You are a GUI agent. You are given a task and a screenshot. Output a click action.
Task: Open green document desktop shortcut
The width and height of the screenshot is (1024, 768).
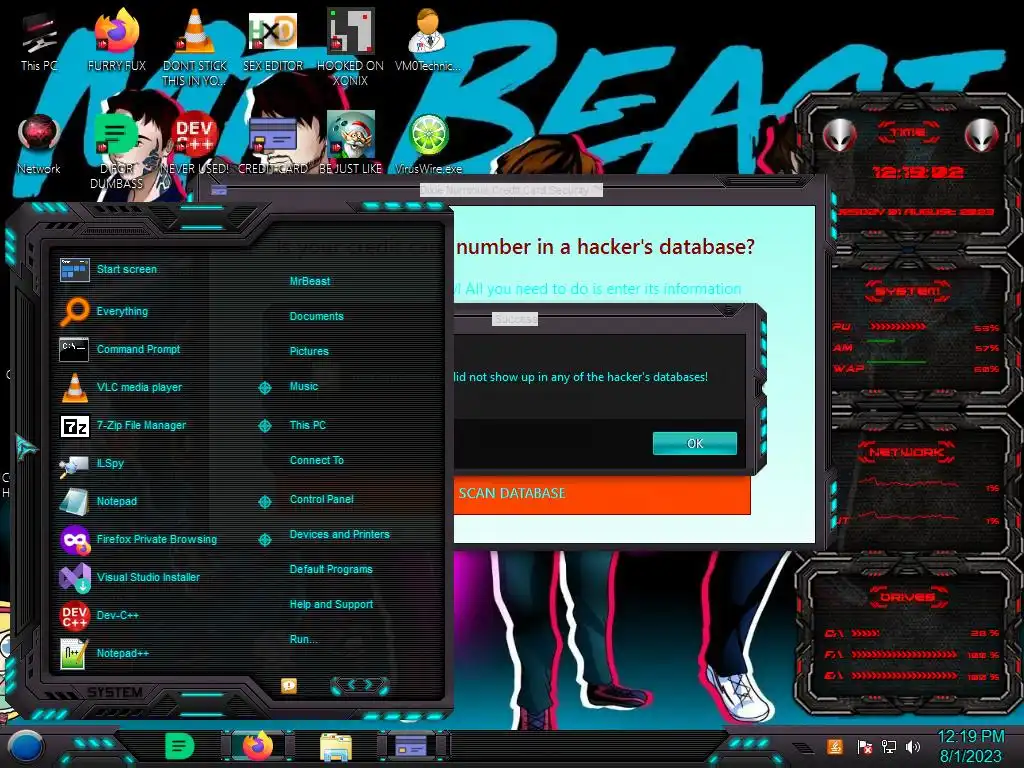tap(116, 152)
